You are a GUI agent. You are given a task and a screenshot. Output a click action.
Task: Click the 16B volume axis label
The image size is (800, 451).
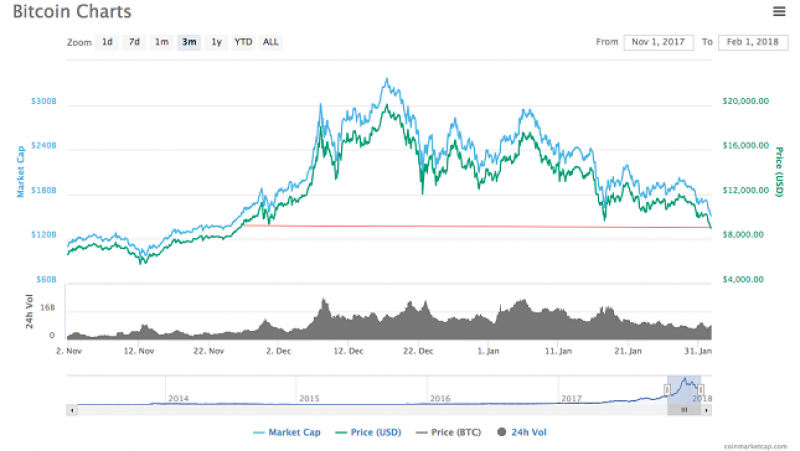point(47,308)
